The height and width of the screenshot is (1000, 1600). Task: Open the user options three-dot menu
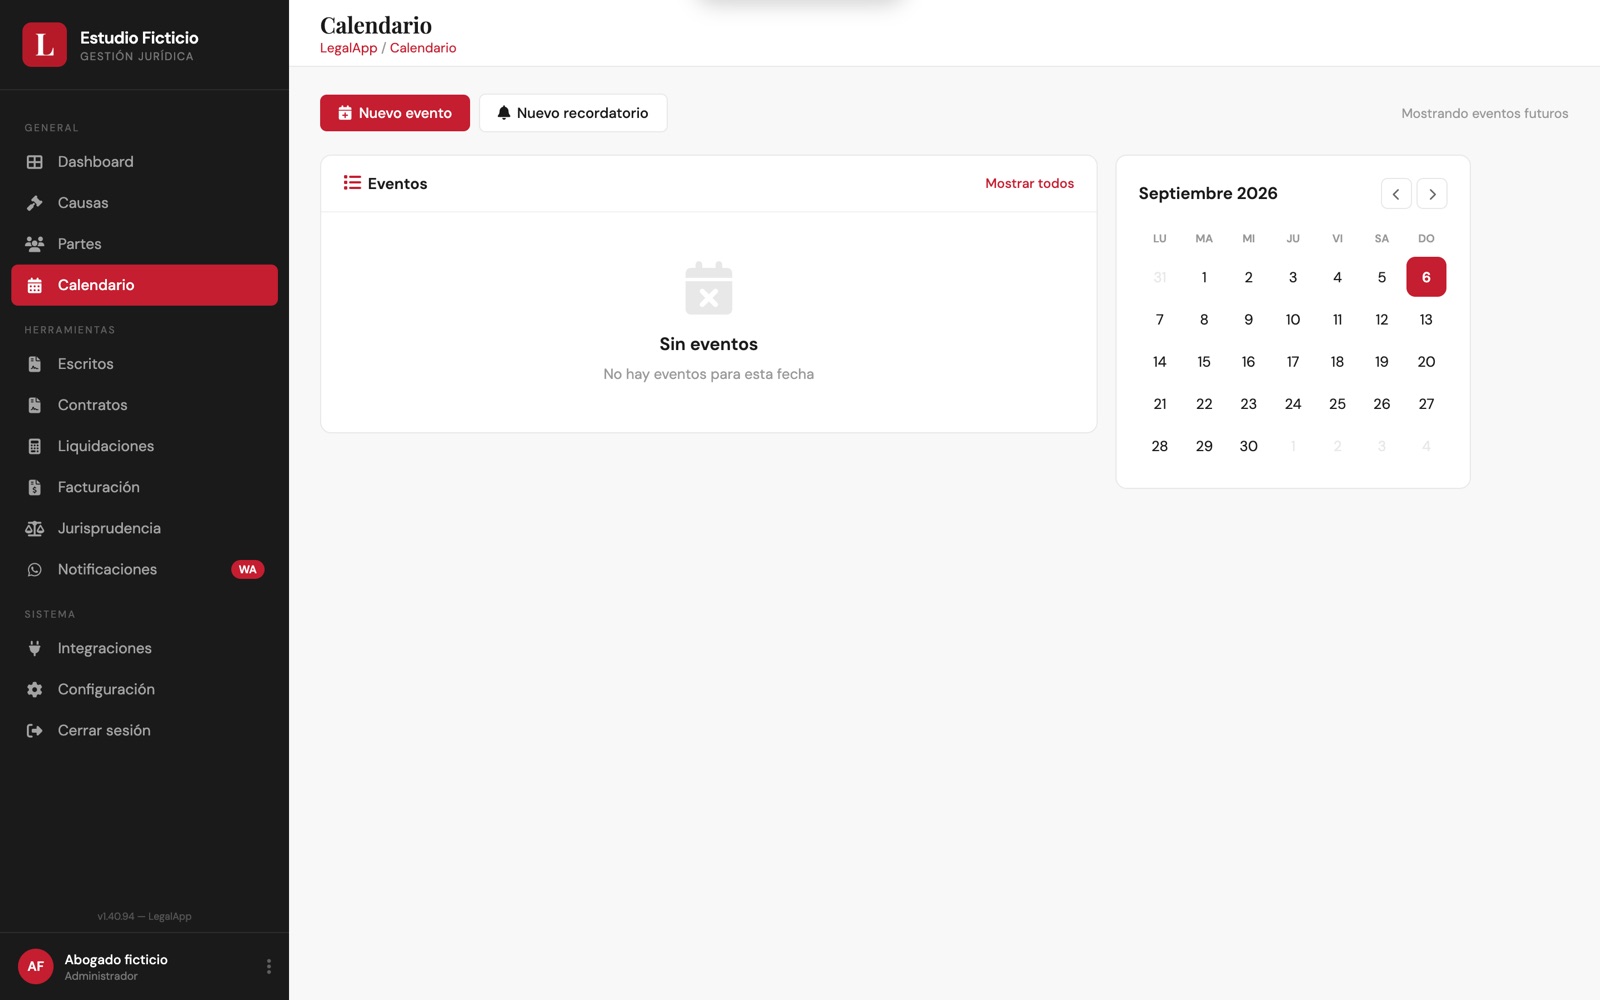click(x=268, y=966)
